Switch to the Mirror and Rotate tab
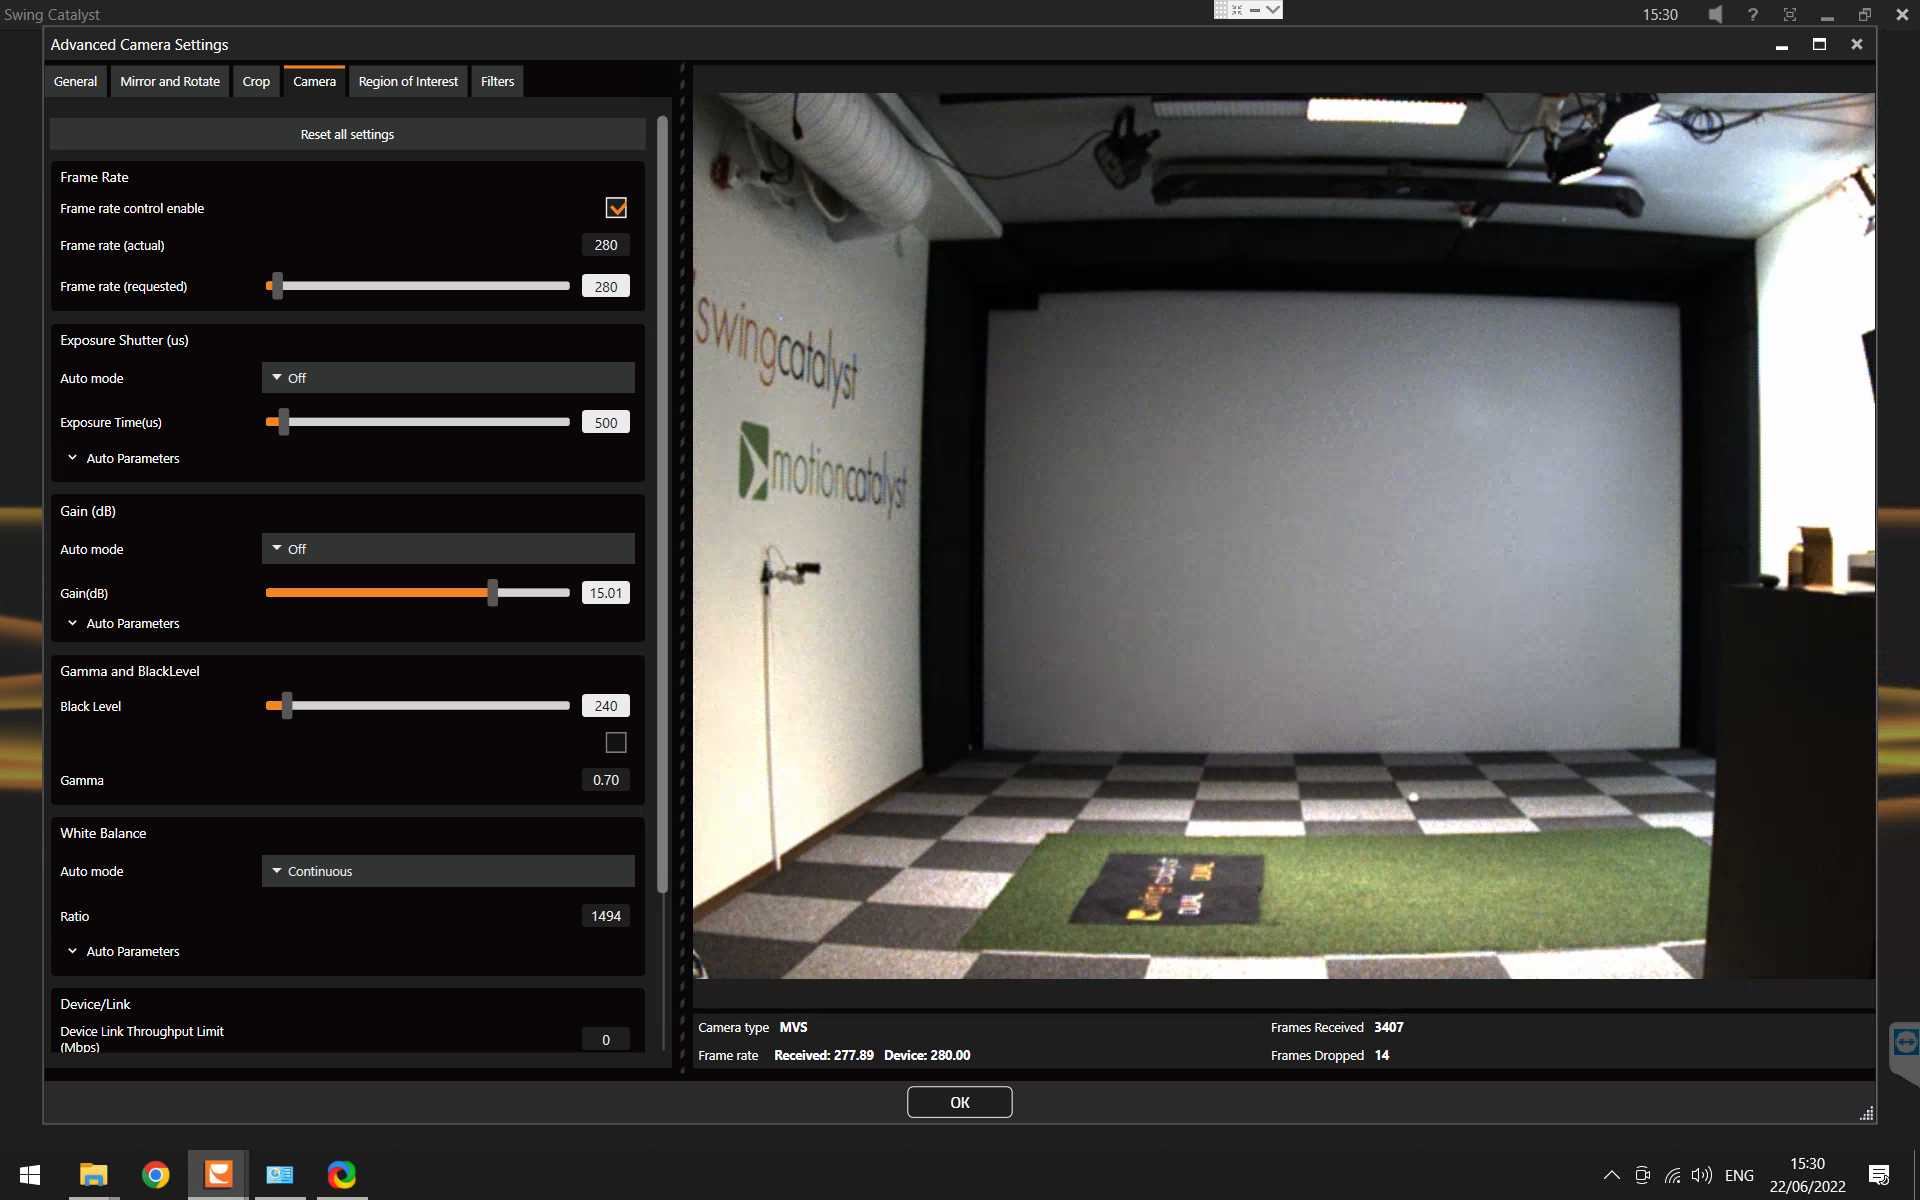The width and height of the screenshot is (1920, 1200). tap(170, 82)
